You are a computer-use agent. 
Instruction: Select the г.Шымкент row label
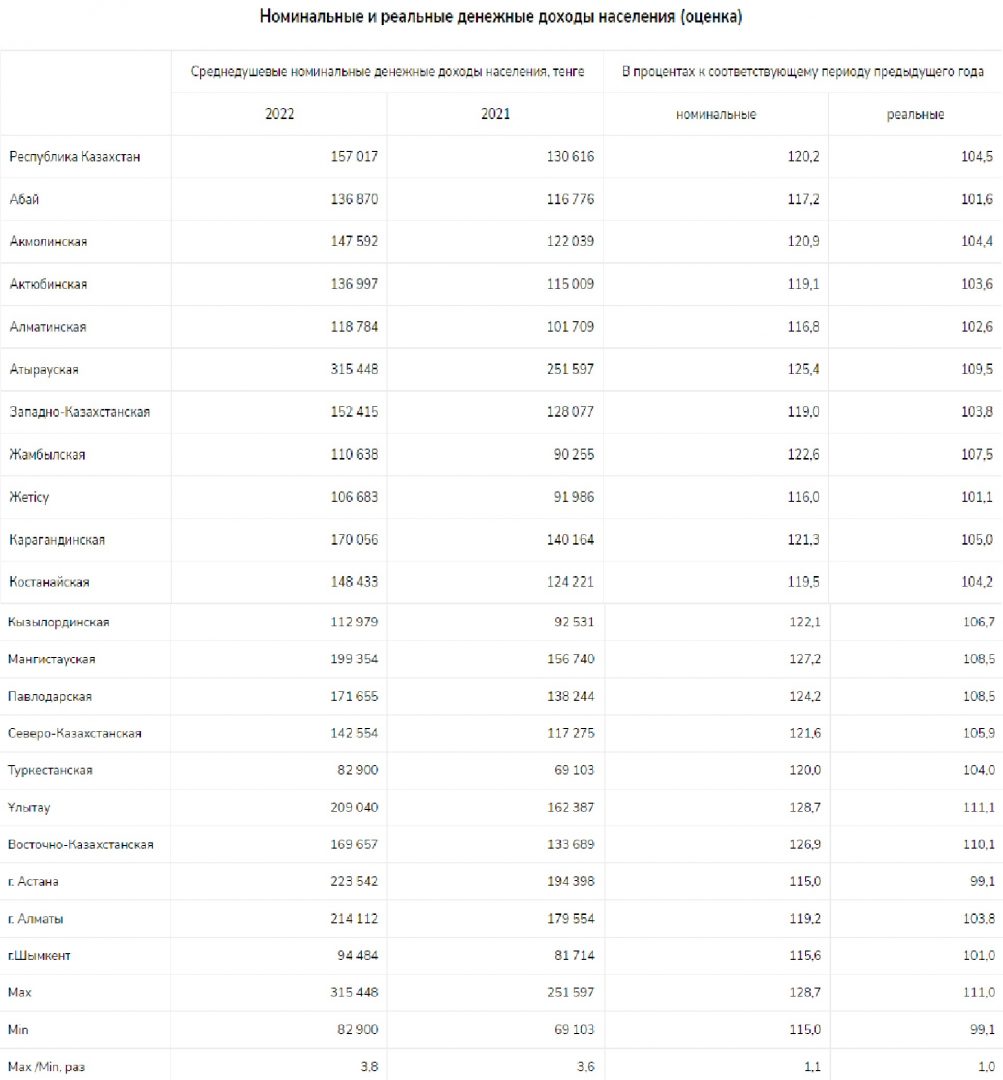(39, 956)
